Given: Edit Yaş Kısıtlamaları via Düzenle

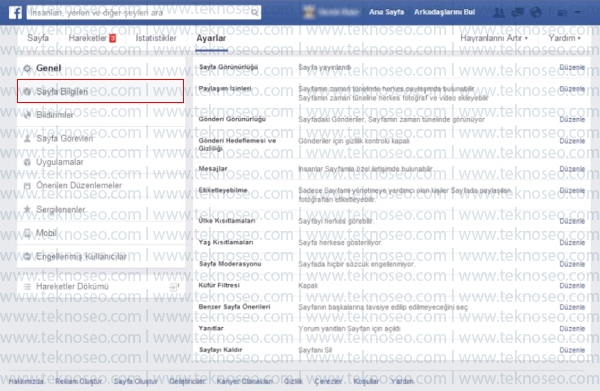Looking at the screenshot, I should pyautogui.click(x=572, y=243).
